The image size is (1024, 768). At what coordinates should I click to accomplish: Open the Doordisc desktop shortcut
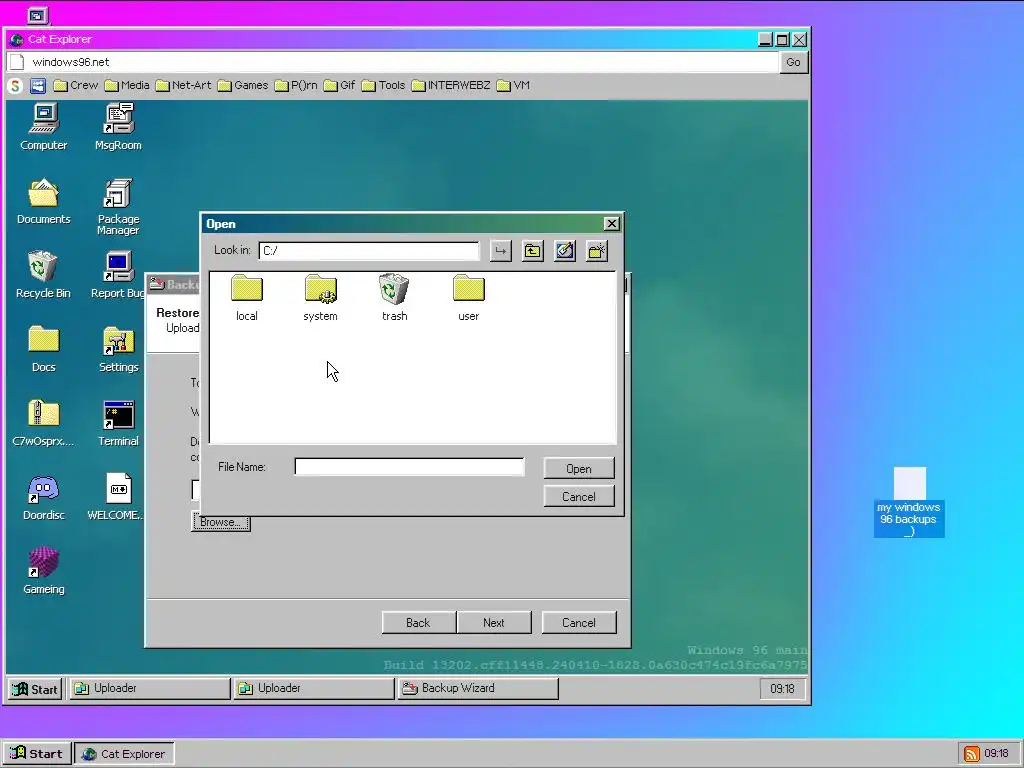[x=43, y=496]
